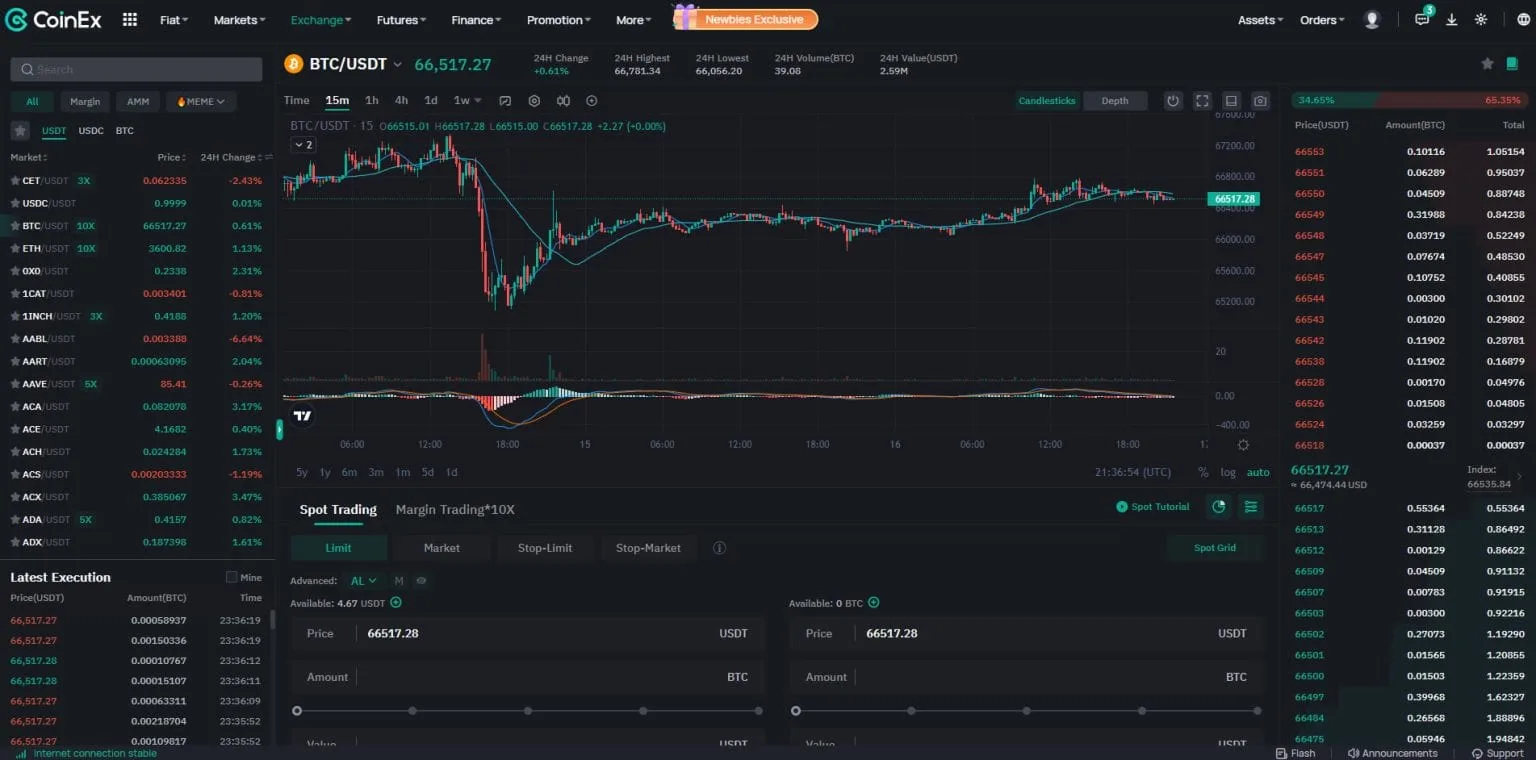This screenshot has width=1536, height=760.
Task: Expand the Futures menu
Action: [x=401, y=20]
